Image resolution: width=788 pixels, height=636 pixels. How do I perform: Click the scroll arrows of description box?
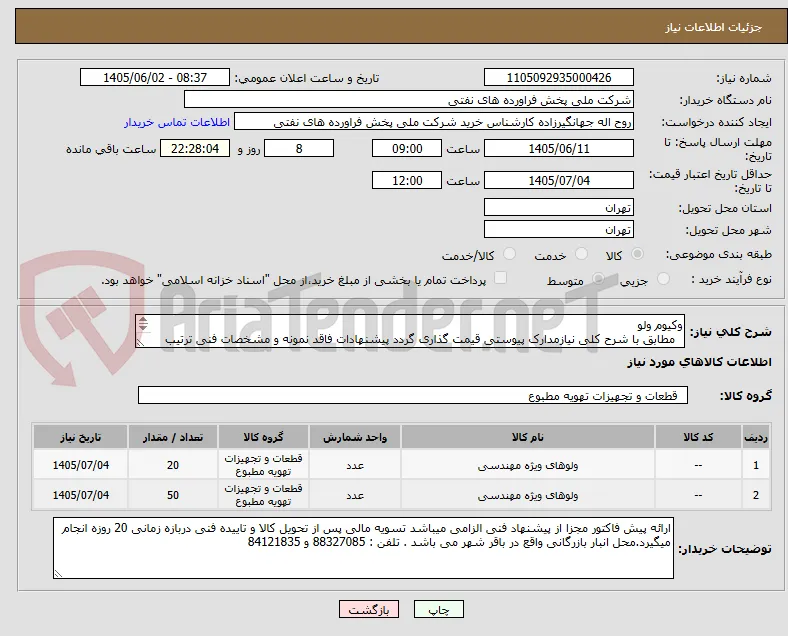pyautogui.click(x=143, y=324)
